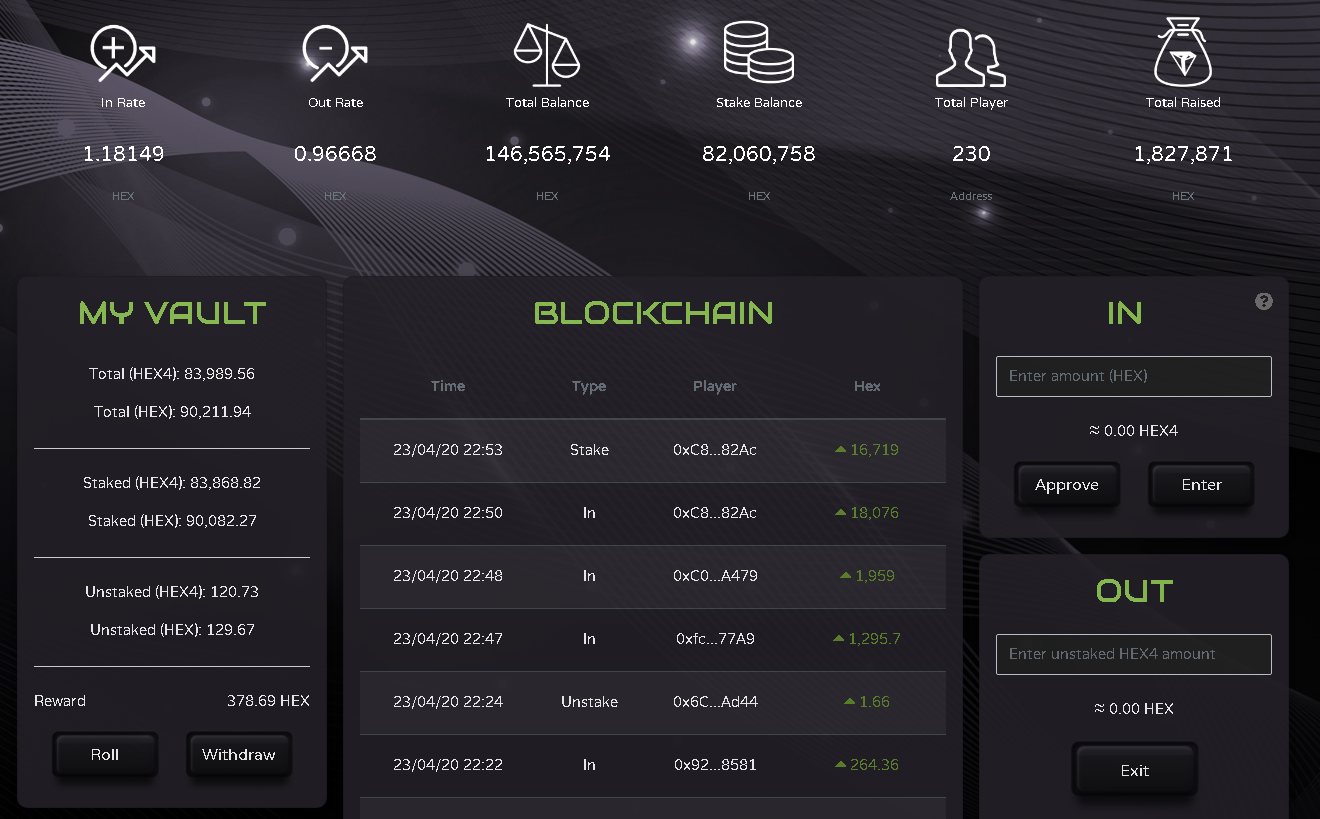Click the Out Rate minus-arrow icon
Image resolution: width=1320 pixels, height=819 pixels.
click(335, 53)
